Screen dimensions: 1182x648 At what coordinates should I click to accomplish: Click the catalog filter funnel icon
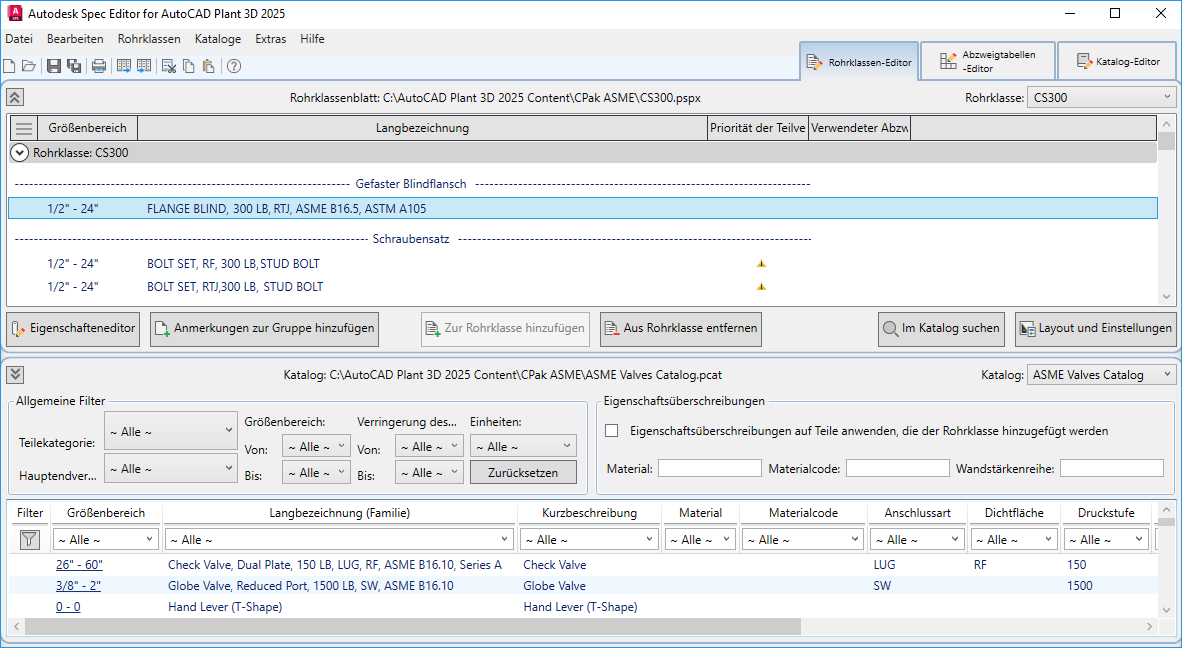[29, 539]
